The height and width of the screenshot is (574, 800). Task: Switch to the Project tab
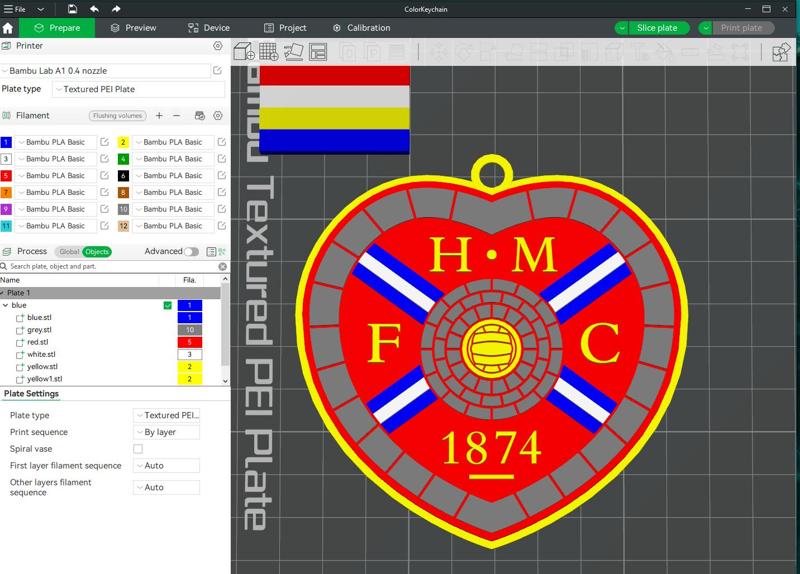285,28
